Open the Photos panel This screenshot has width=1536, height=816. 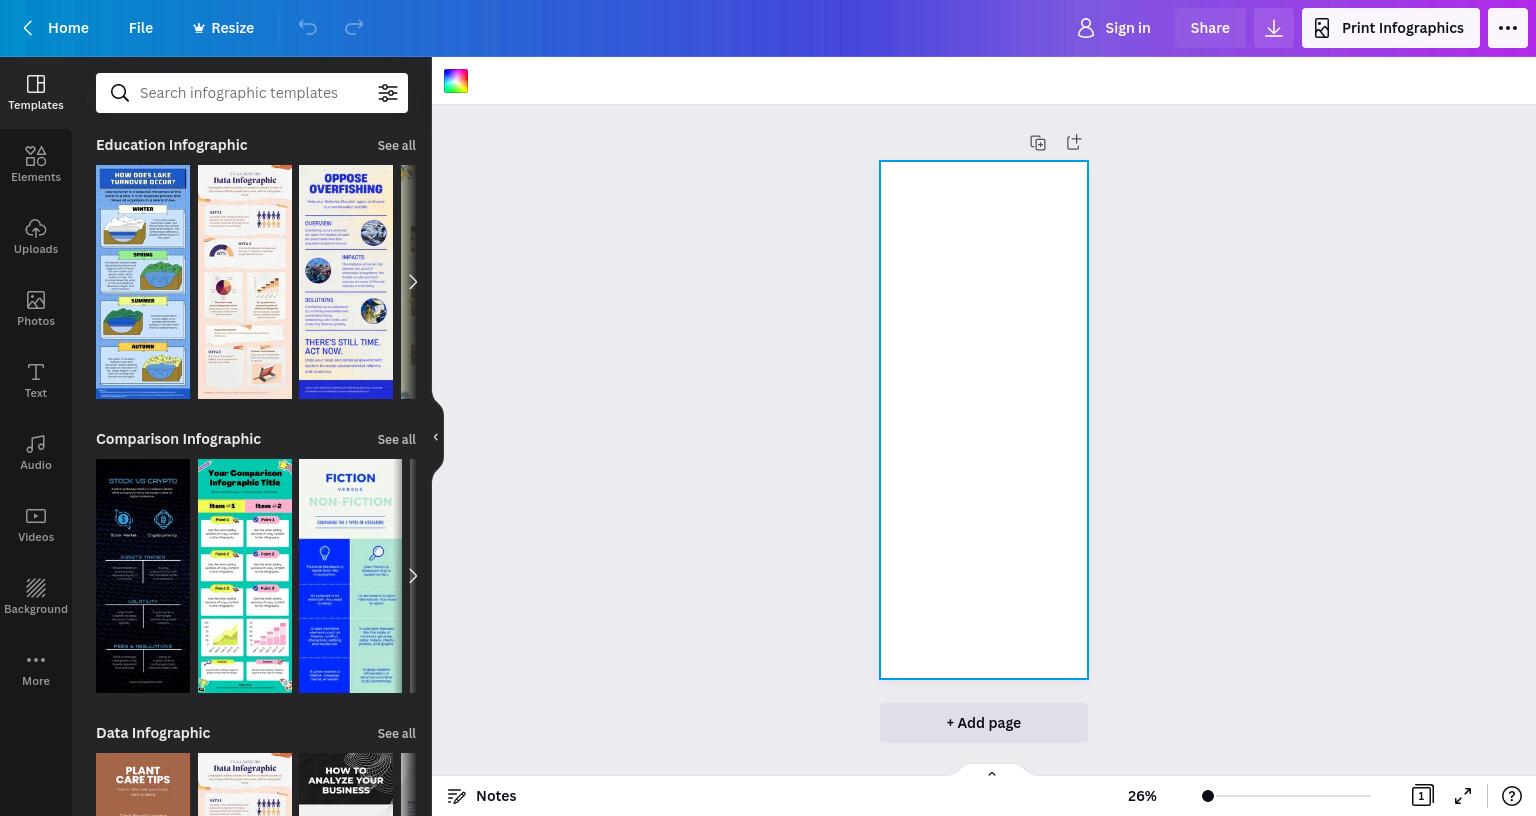click(x=36, y=308)
